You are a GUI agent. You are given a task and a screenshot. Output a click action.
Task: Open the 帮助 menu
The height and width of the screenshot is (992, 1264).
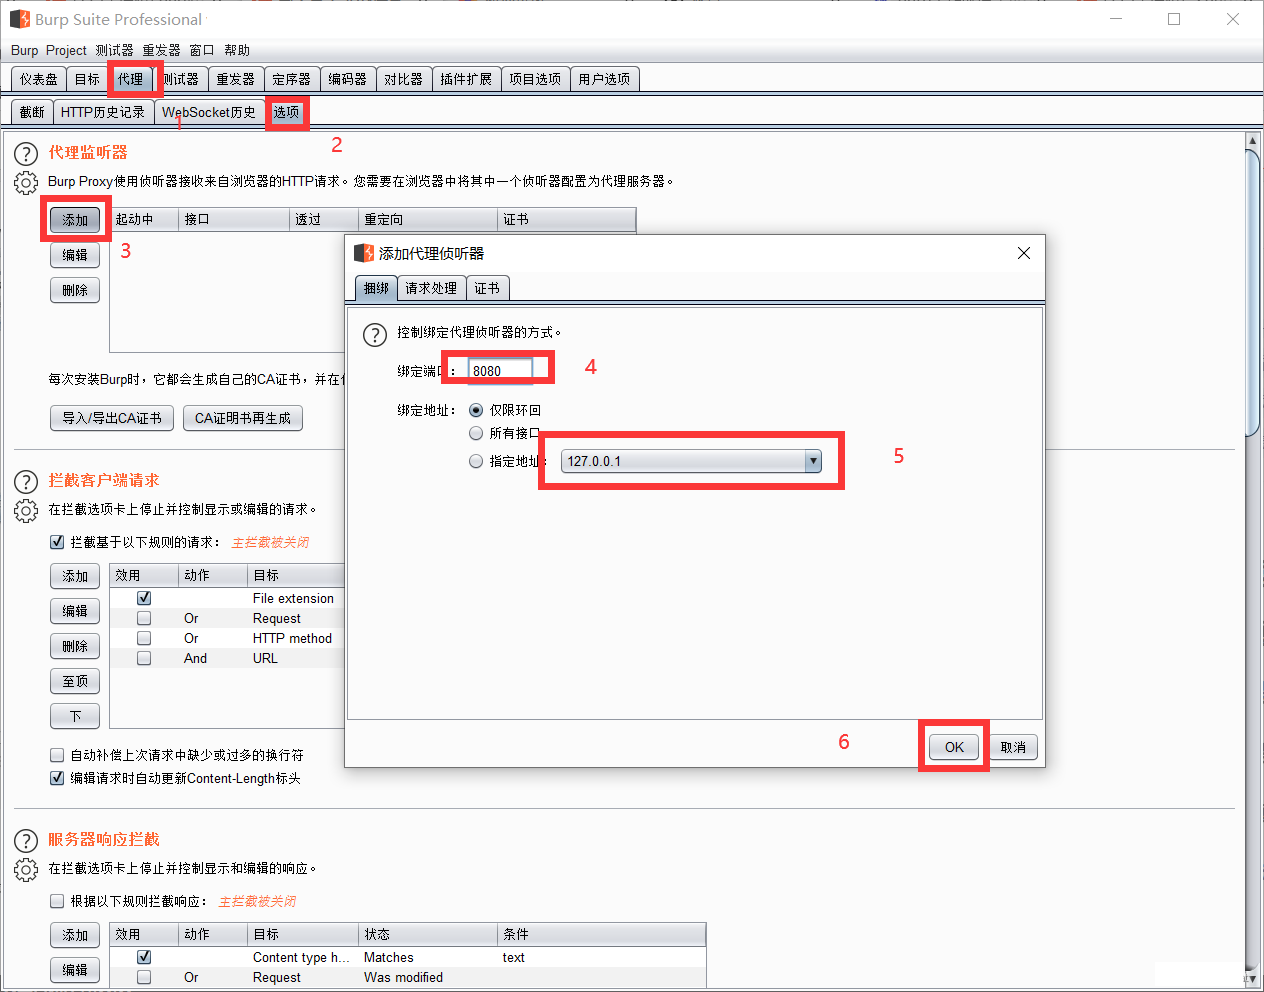[237, 50]
